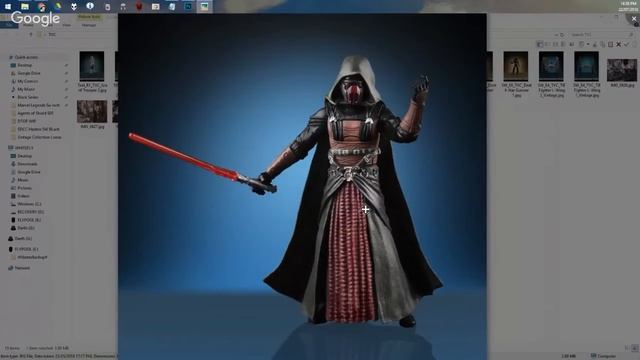Open the red icon in the taskbar

(139, 6)
